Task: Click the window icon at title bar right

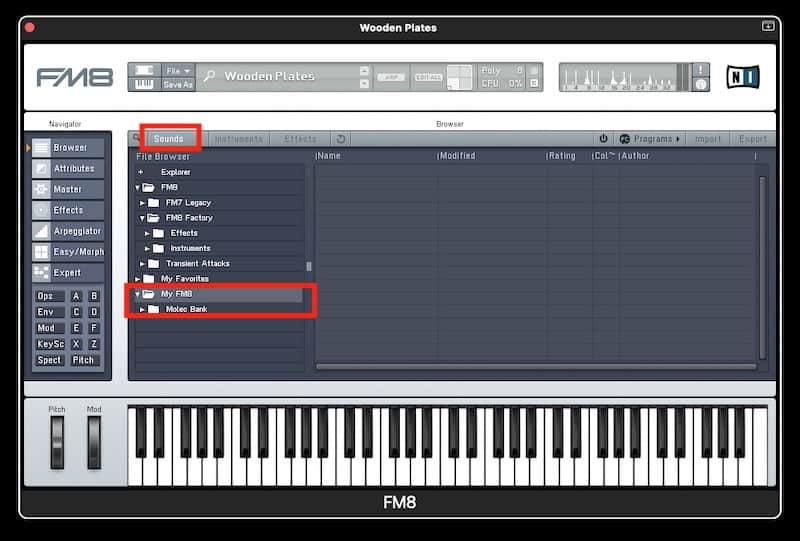Action: pos(768,26)
